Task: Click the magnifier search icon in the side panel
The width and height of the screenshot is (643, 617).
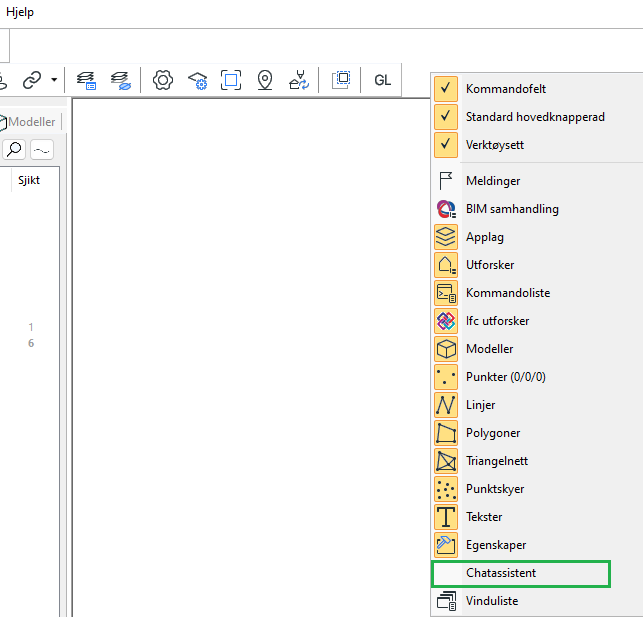Action: [15, 149]
